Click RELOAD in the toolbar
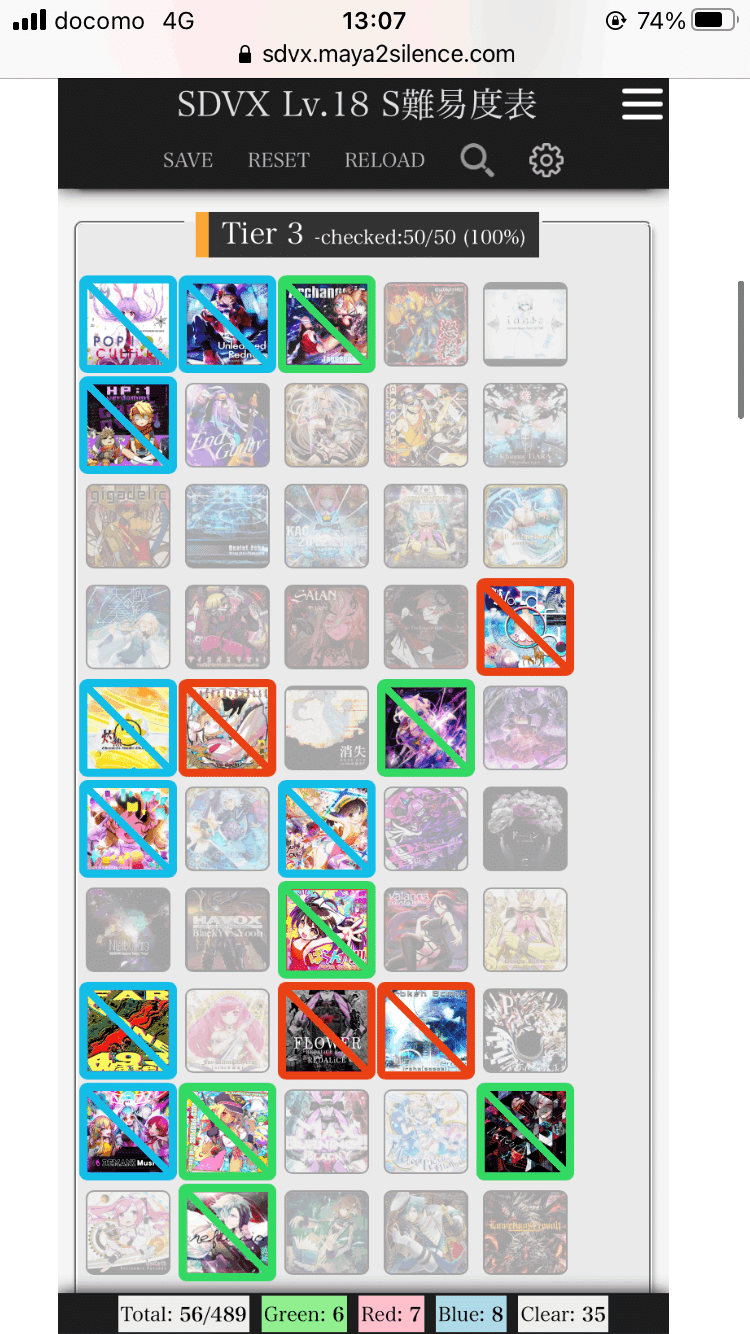Screen dimensions: 750x1334 click(x=385, y=160)
